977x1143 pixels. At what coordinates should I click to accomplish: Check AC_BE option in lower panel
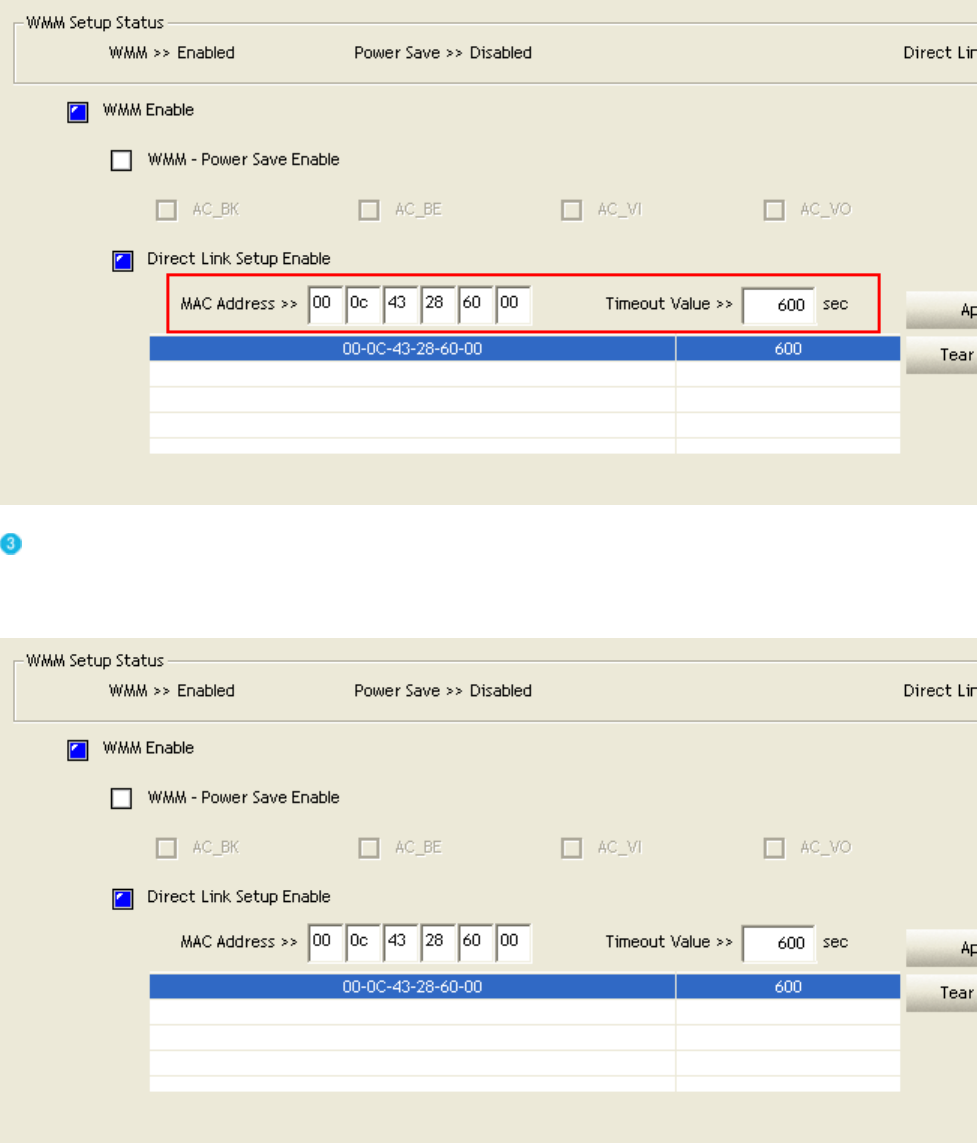[369, 849]
